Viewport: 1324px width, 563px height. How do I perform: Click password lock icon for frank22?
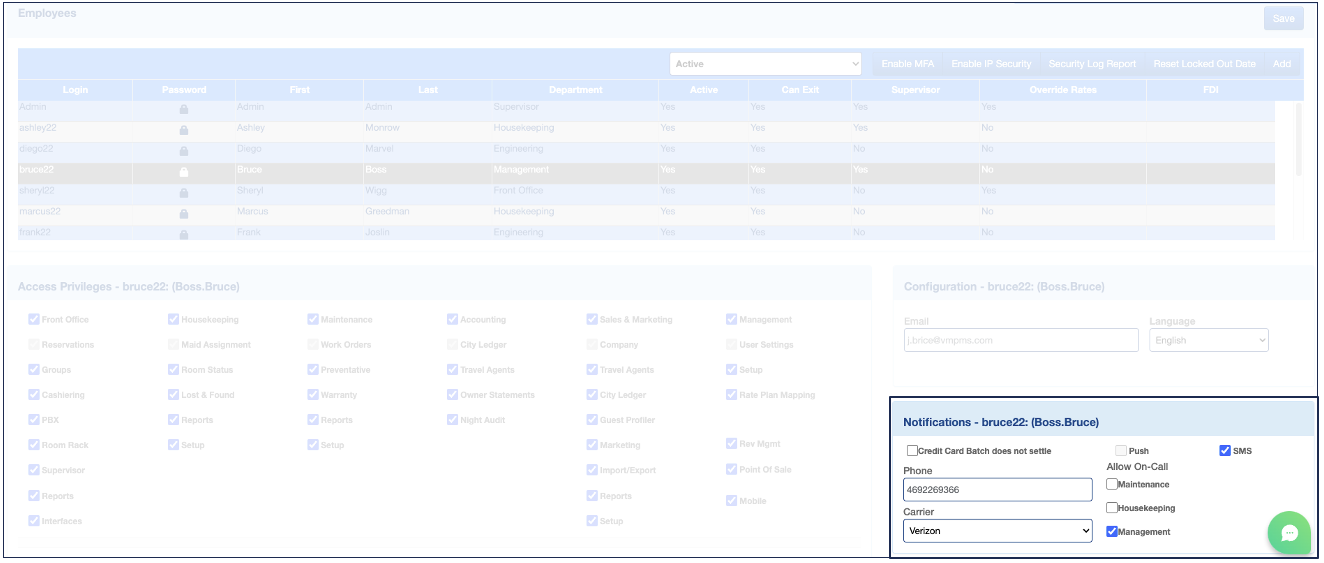tap(184, 234)
